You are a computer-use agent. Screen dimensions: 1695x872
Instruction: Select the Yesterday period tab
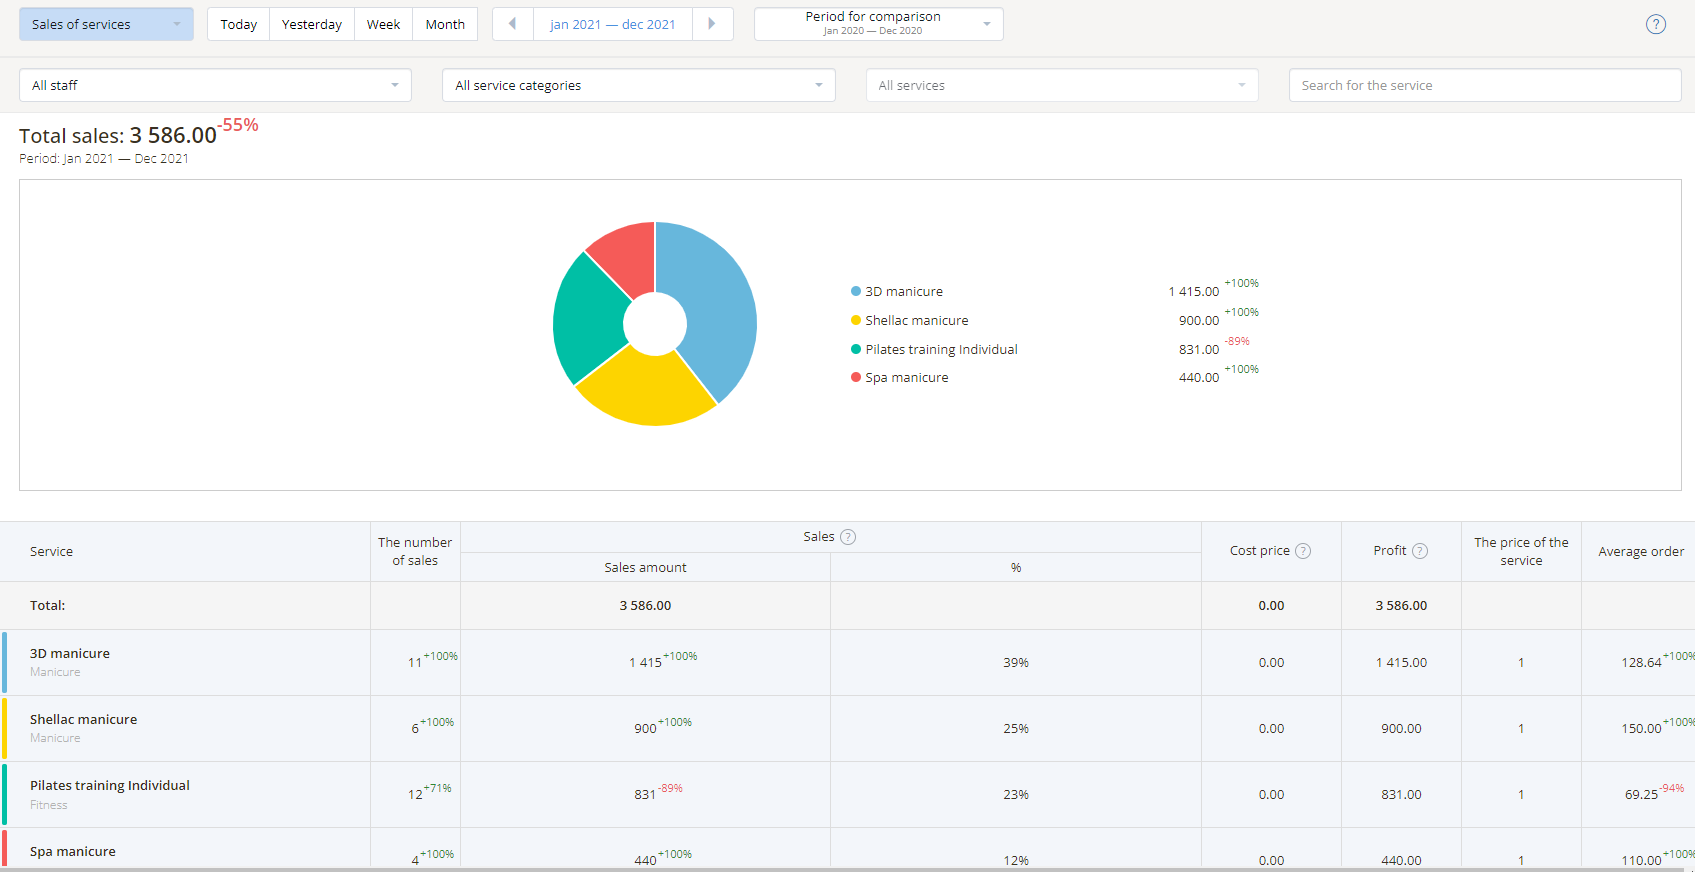coord(312,24)
